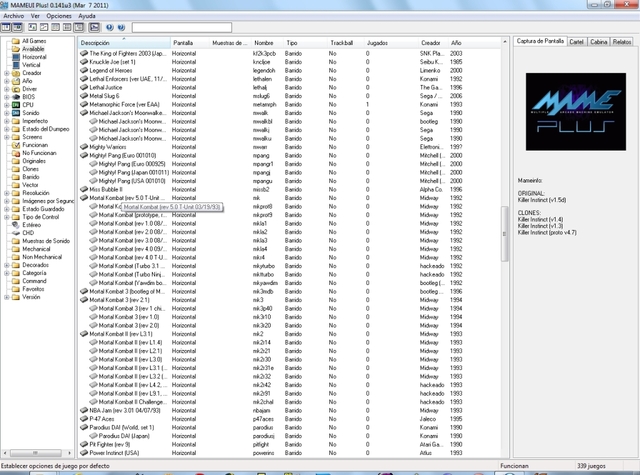
Task: Open the Opciones menu
Action: 59,16
